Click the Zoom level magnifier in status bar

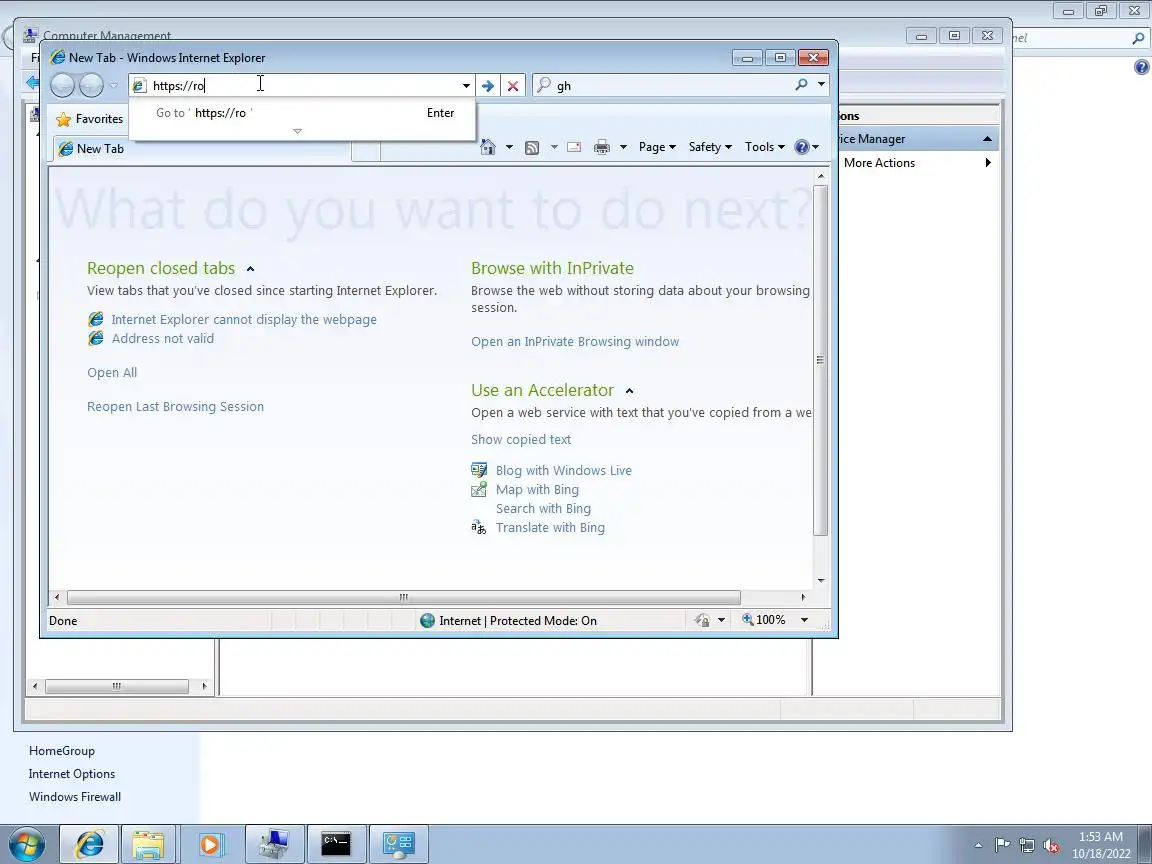(x=747, y=619)
